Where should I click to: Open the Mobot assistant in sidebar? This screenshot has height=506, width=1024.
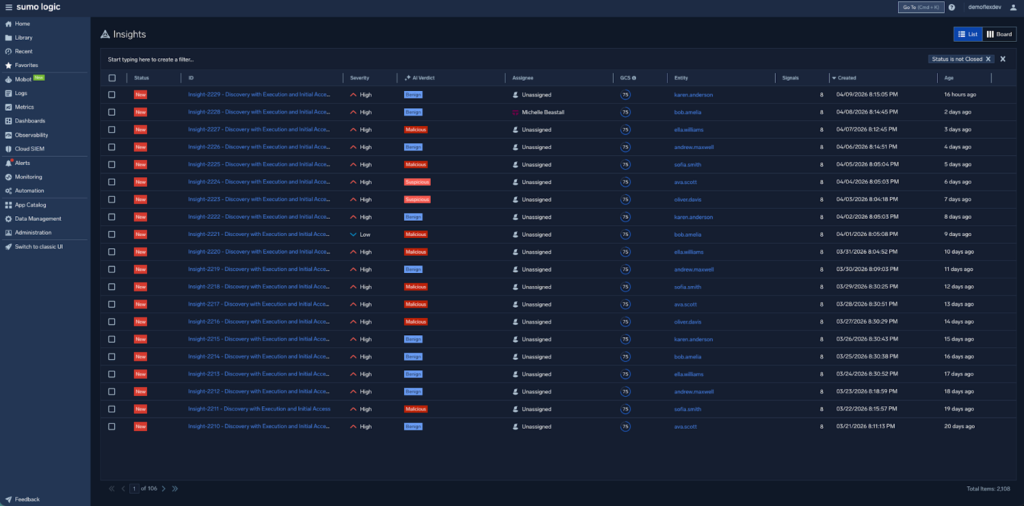[x=24, y=79]
